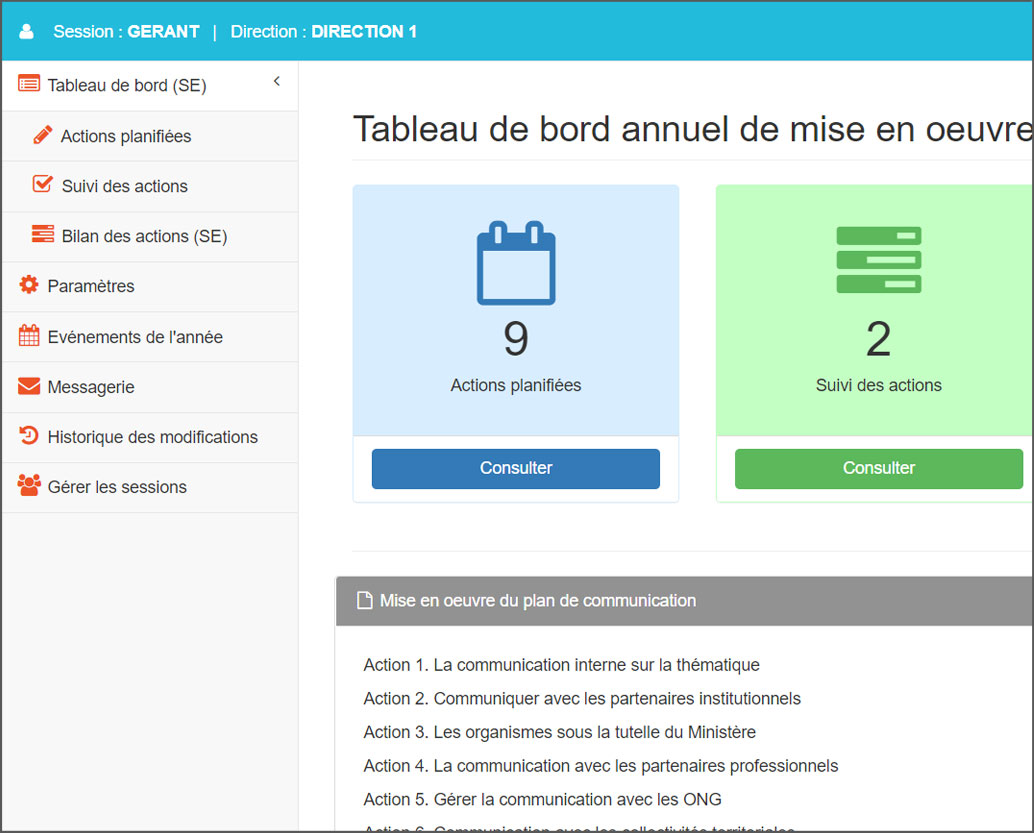Select Action 1. La communication interne sur la thématique
The image size is (1034, 833).
click(561, 665)
